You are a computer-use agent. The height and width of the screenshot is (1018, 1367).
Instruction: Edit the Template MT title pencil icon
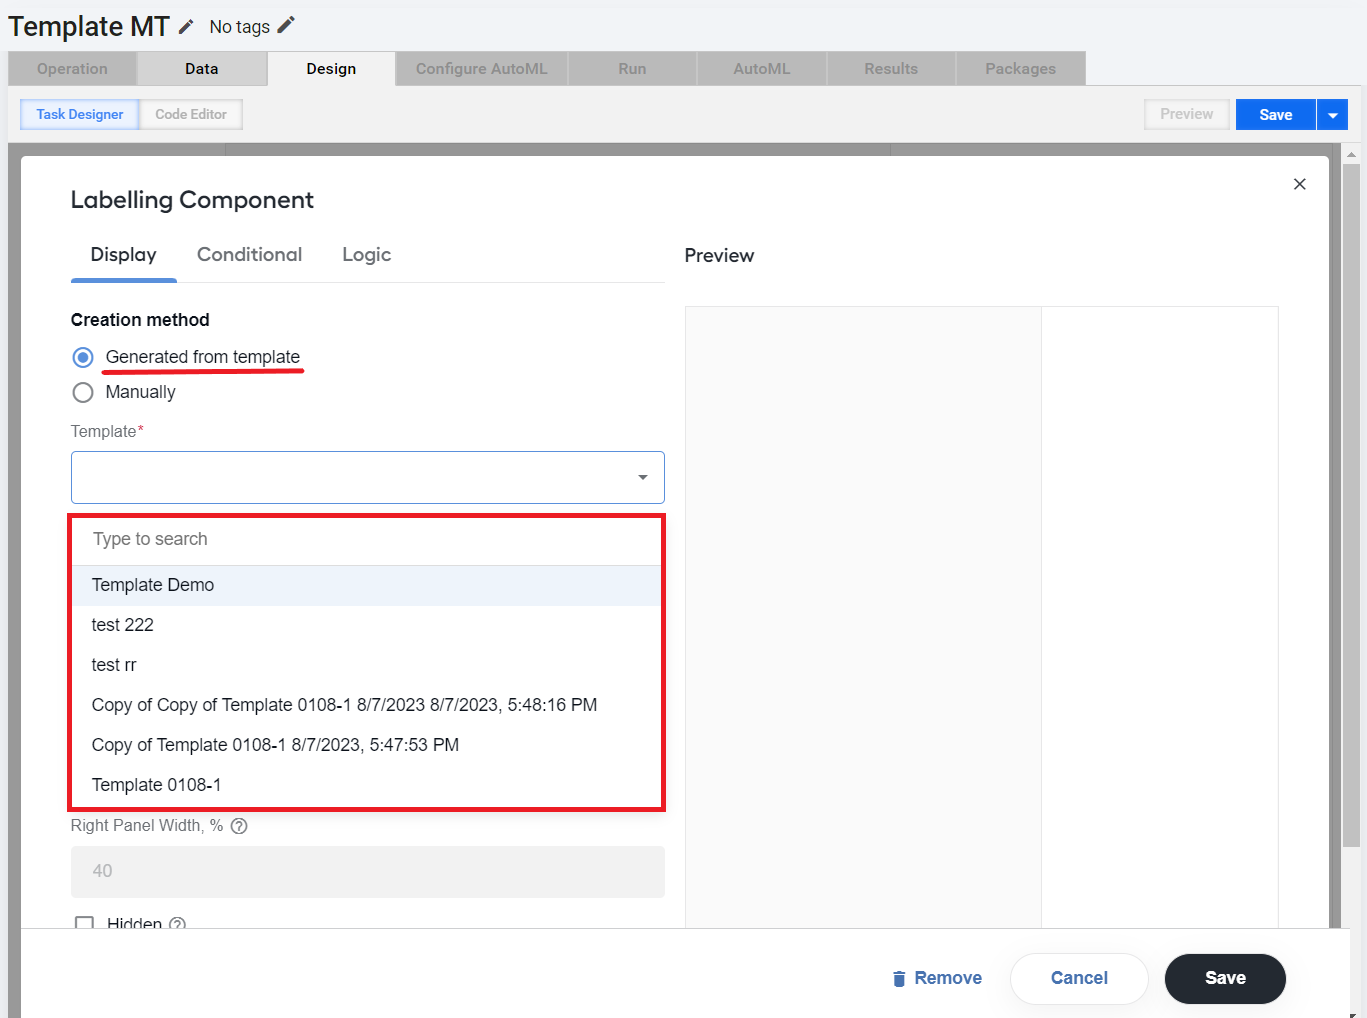point(186,27)
